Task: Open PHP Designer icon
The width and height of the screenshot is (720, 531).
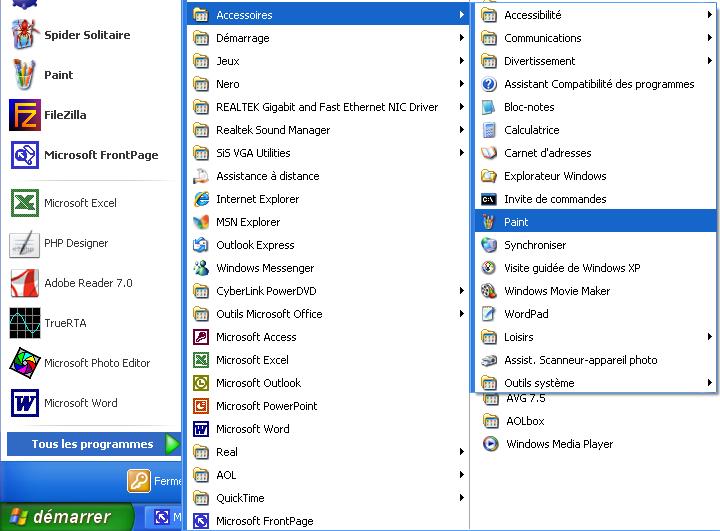Action: tap(25, 243)
